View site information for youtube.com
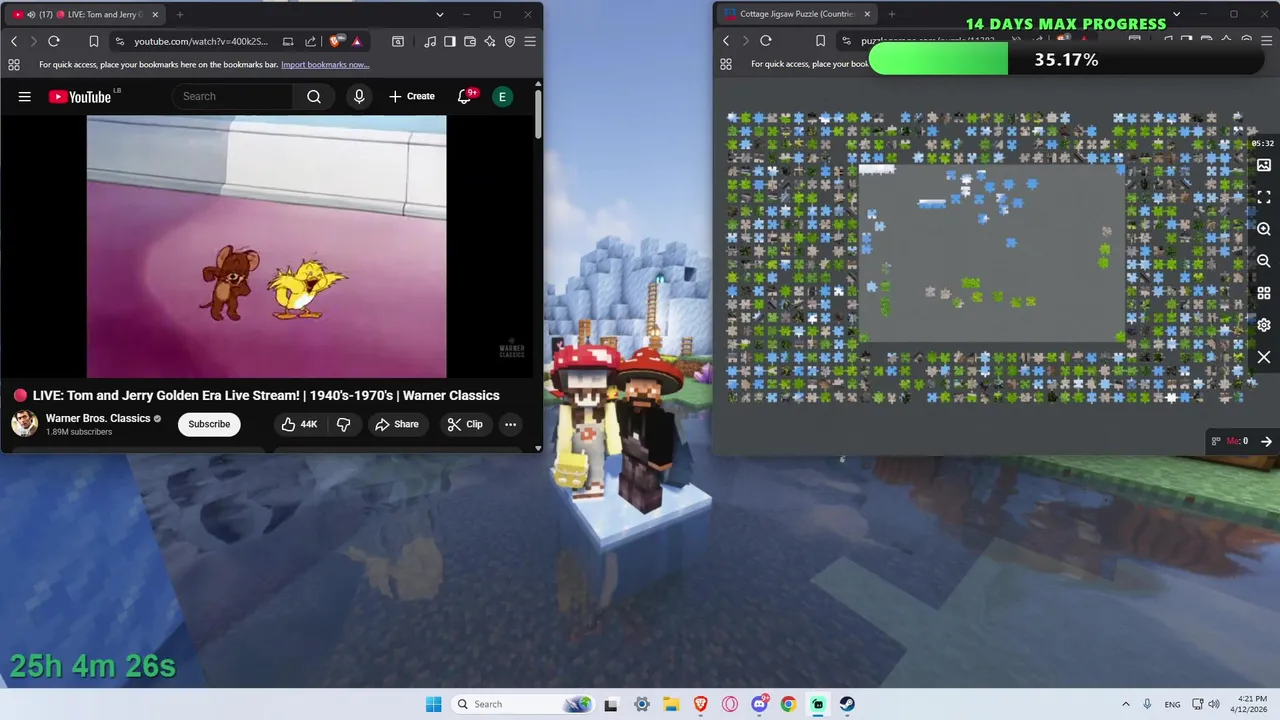 point(120,41)
